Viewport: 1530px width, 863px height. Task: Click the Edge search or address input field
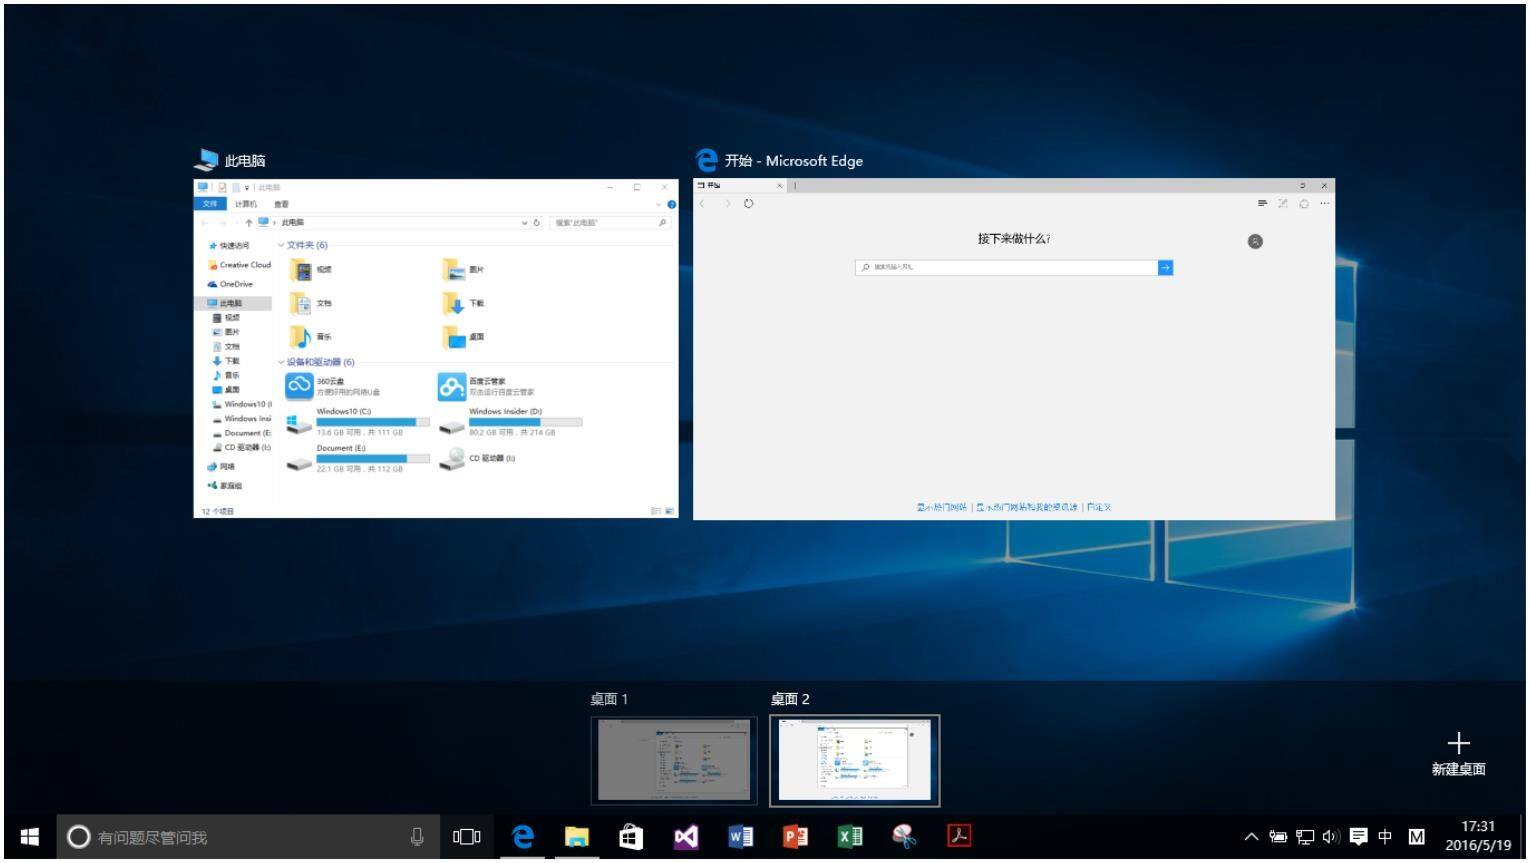(1006, 267)
